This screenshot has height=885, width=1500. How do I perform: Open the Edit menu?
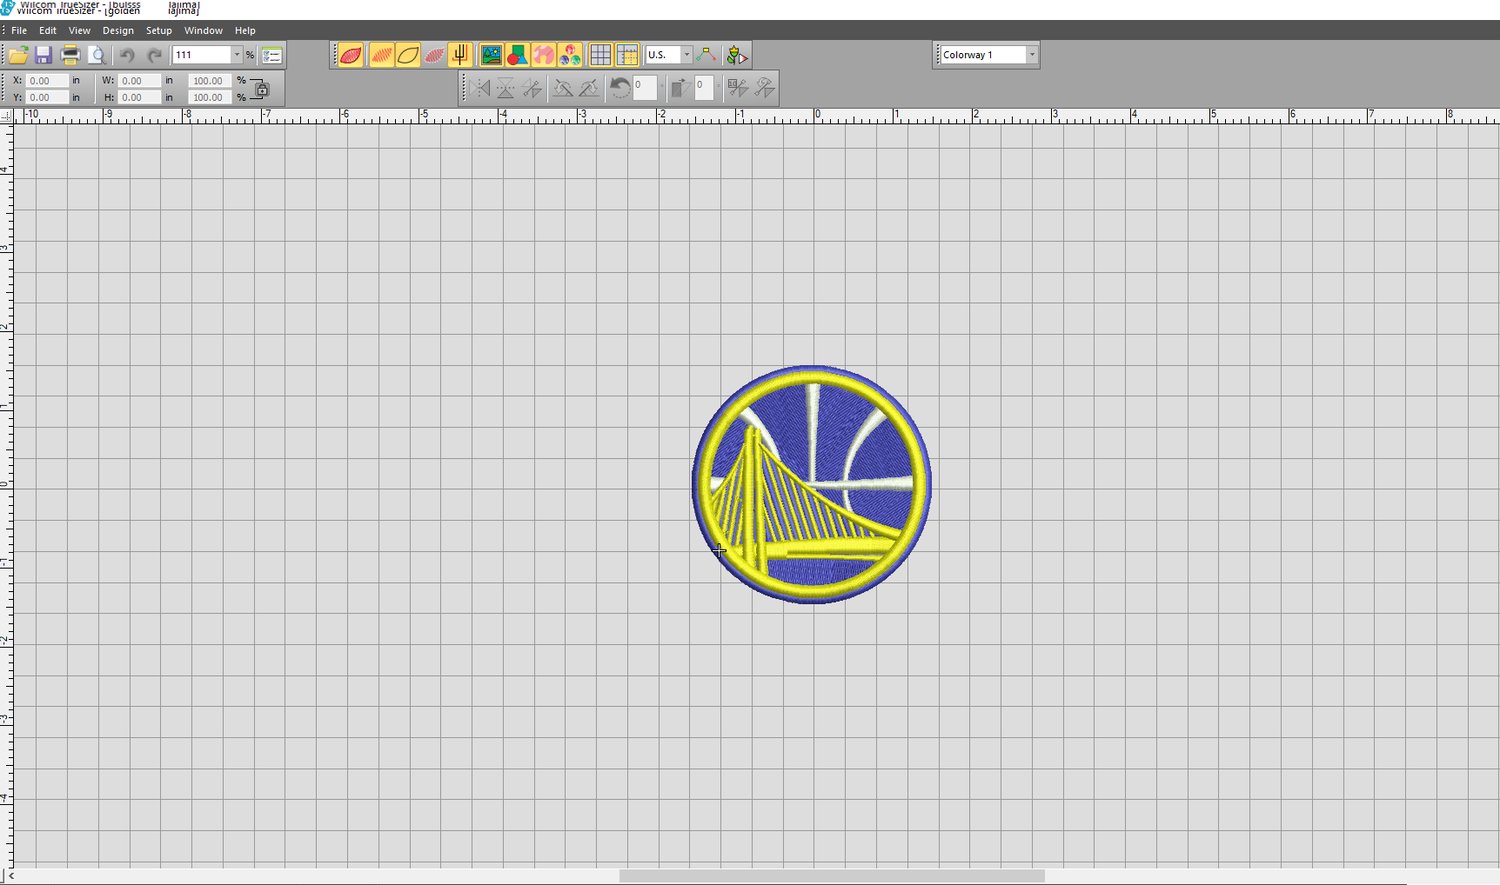coord(47,31)
